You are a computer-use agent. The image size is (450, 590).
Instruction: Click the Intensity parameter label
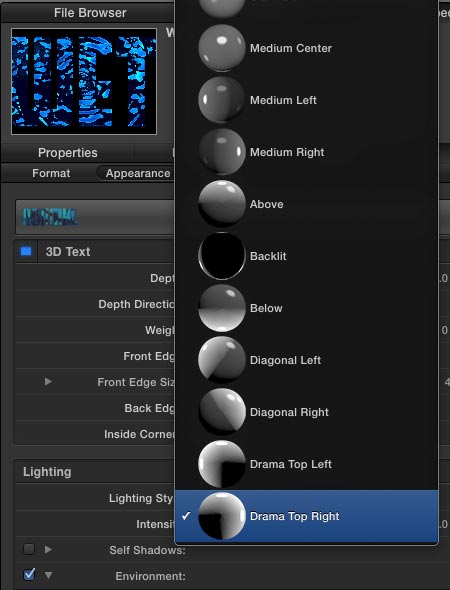155,524
